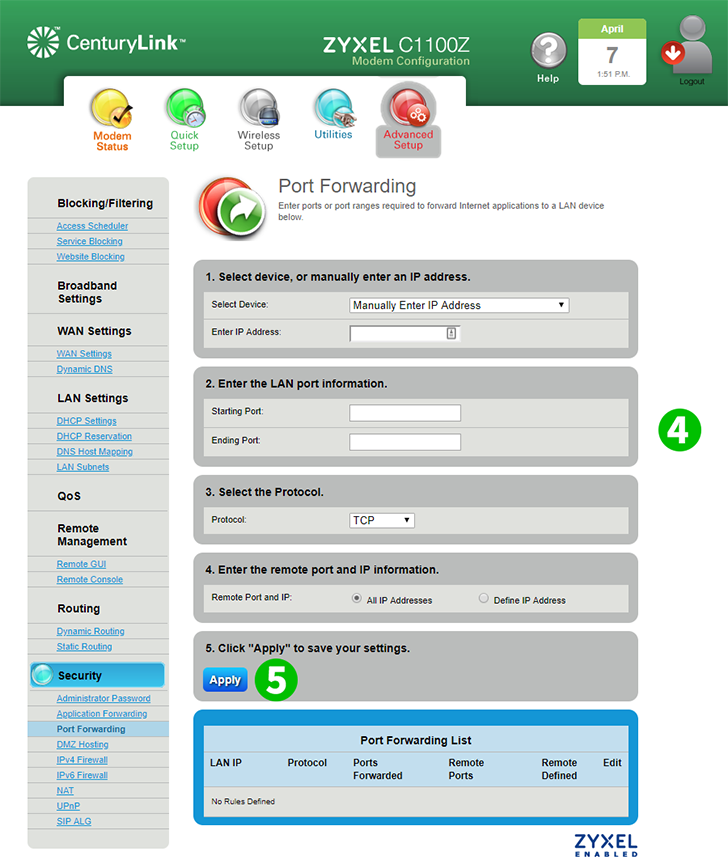Viewport: 728px width, 860px height.
Task: Click the contact icon inside IP address field
Action: [451, 333]
